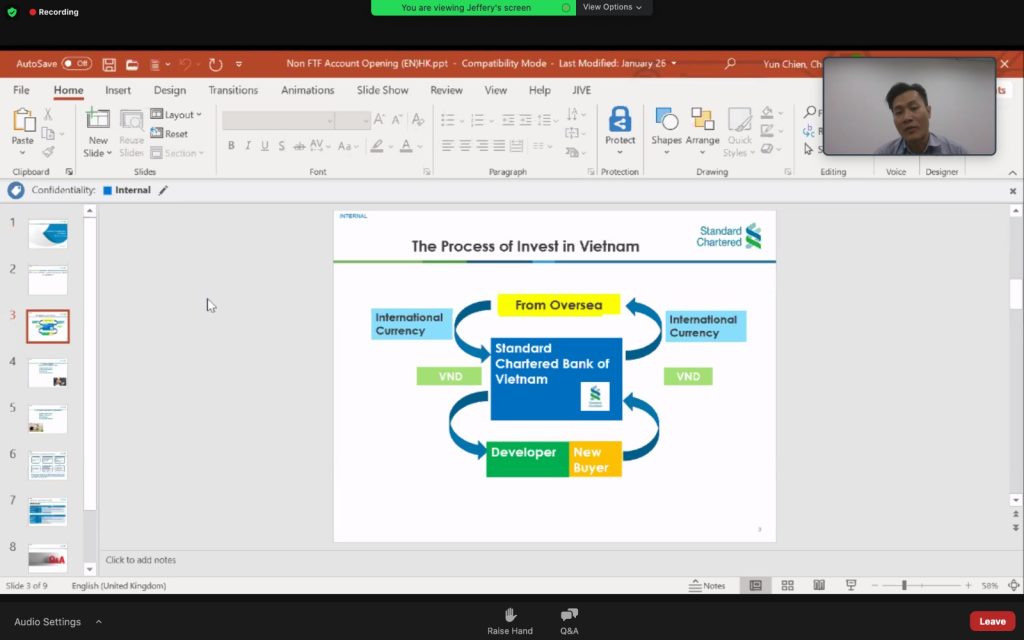Screen dimensions: 1024x640
Task: Toggle text Shadow formatting
Action: coord(281,146)
